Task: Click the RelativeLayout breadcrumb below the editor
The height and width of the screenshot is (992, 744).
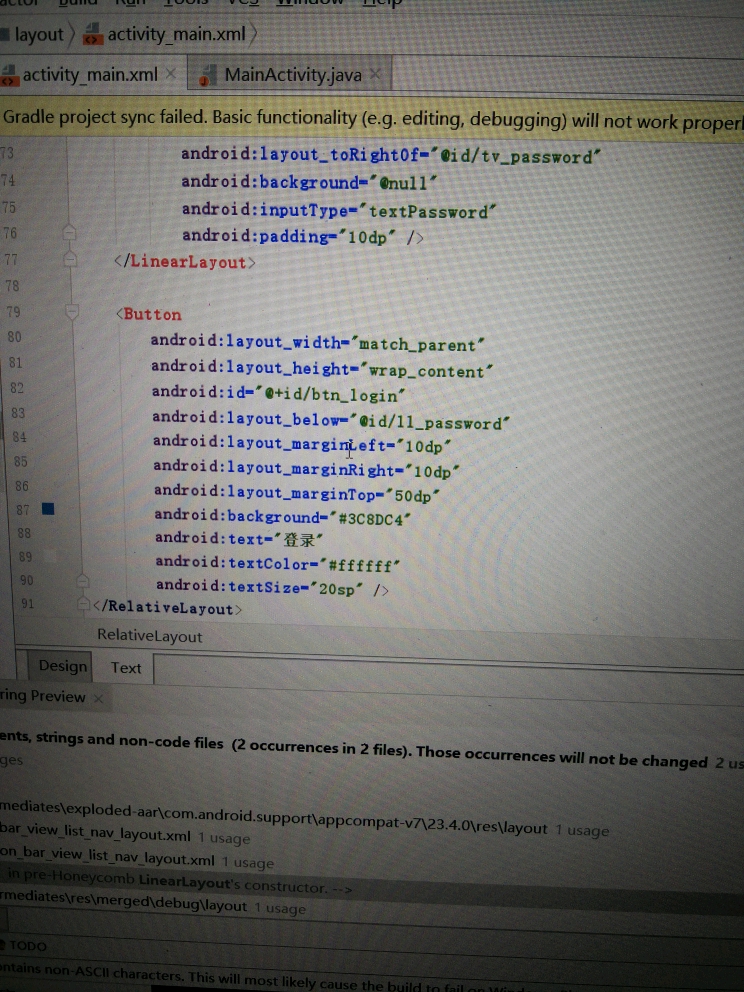Action: point(149,636)
